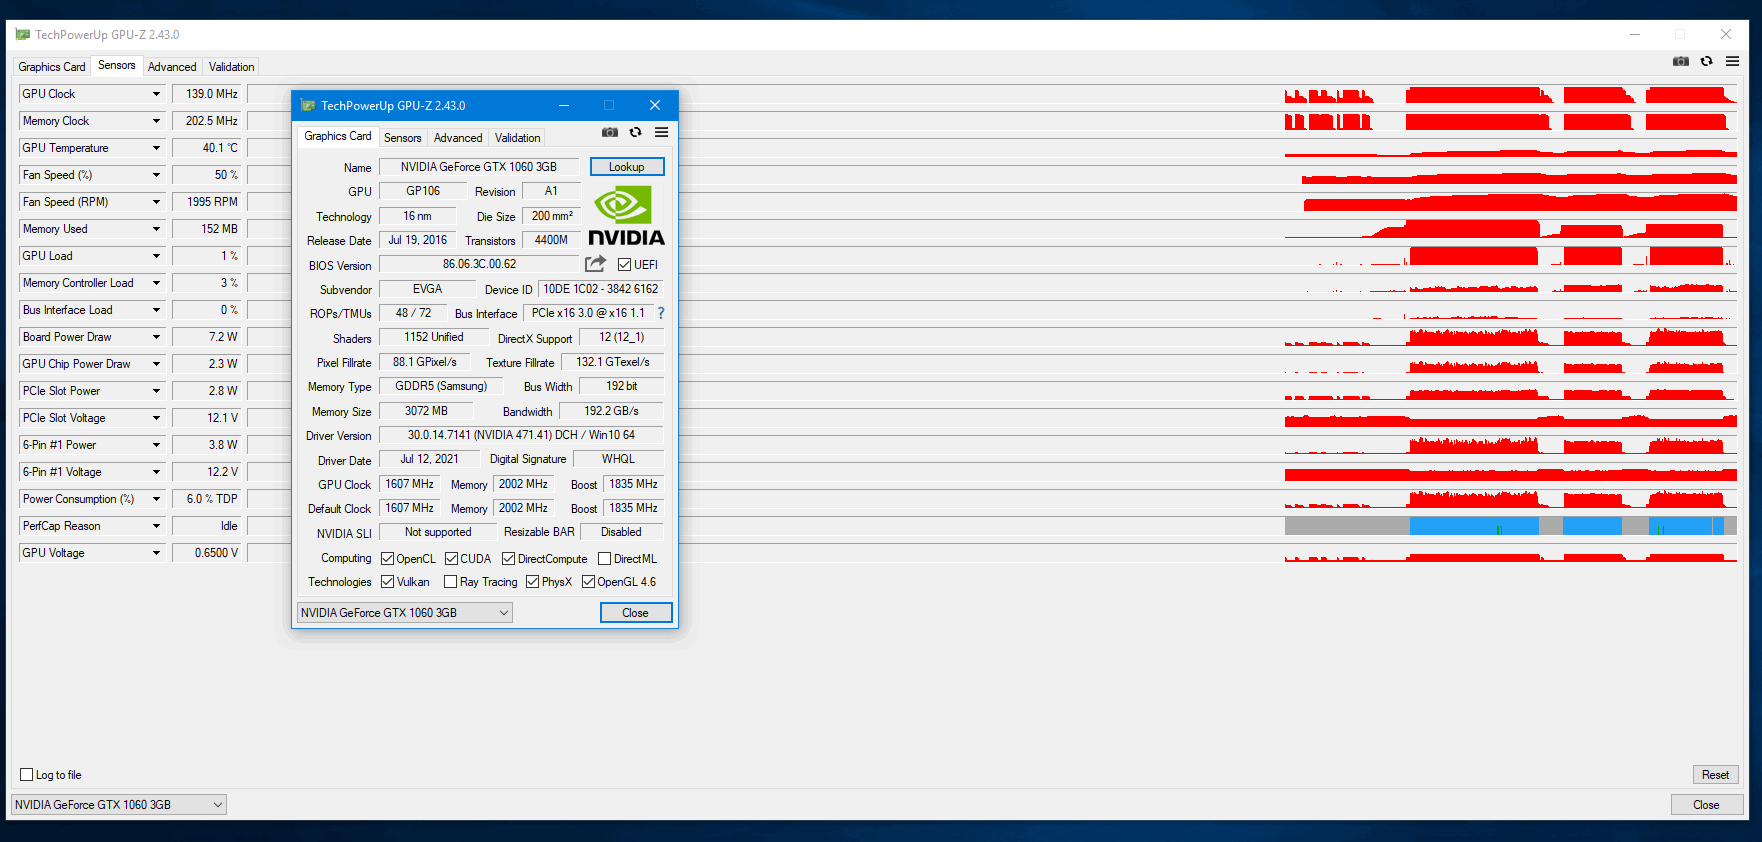This screenshot has height=842, width=1762.
Task: Switch to Sensors tab in front GPU-Z window
Action: point(403,138)
